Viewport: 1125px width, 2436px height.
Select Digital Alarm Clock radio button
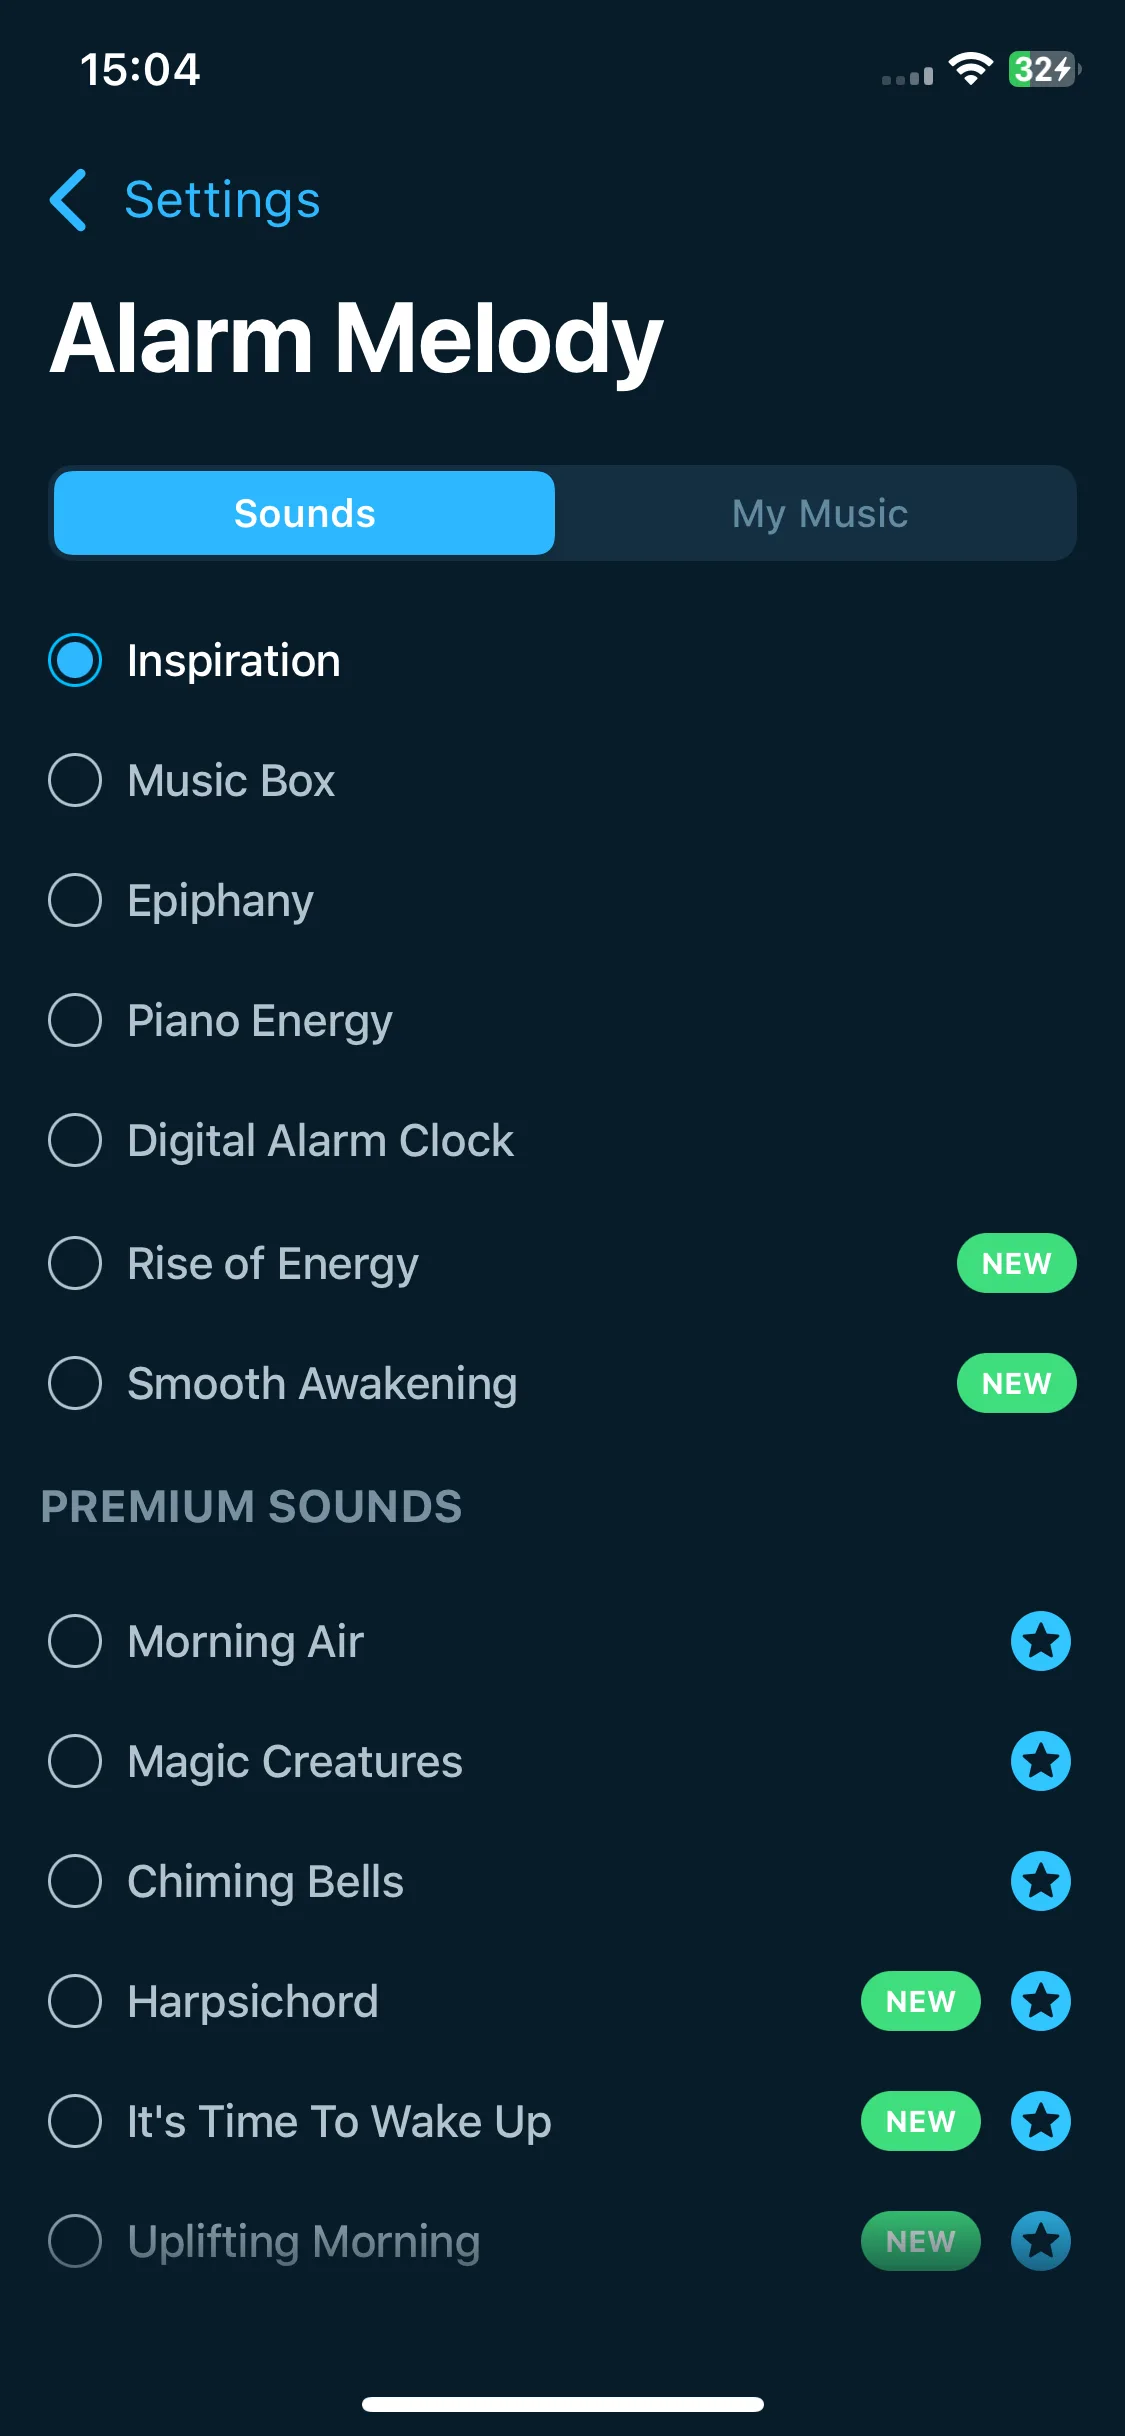click(x=75, y=1140)
